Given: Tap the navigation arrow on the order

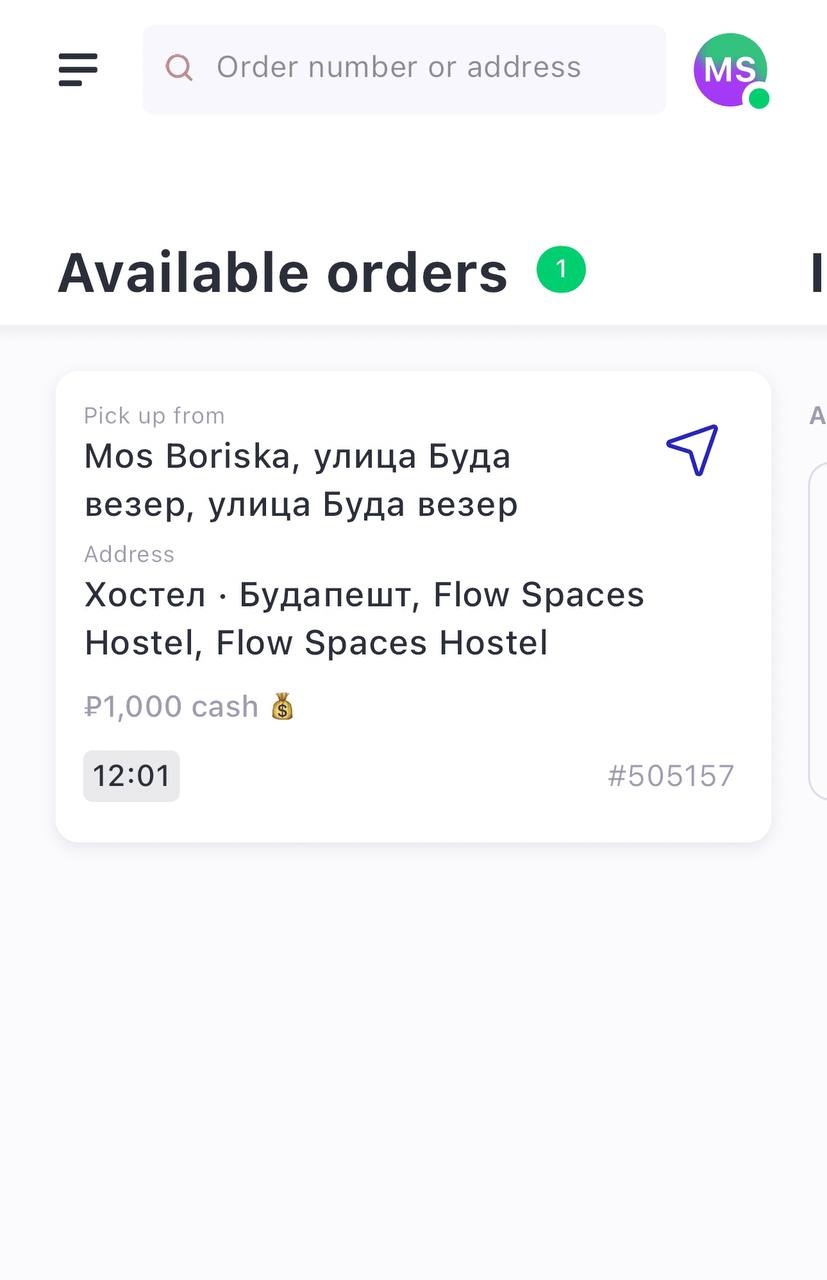Looking at the screenshot, I should pyautogui.click(x=692, y=450).
